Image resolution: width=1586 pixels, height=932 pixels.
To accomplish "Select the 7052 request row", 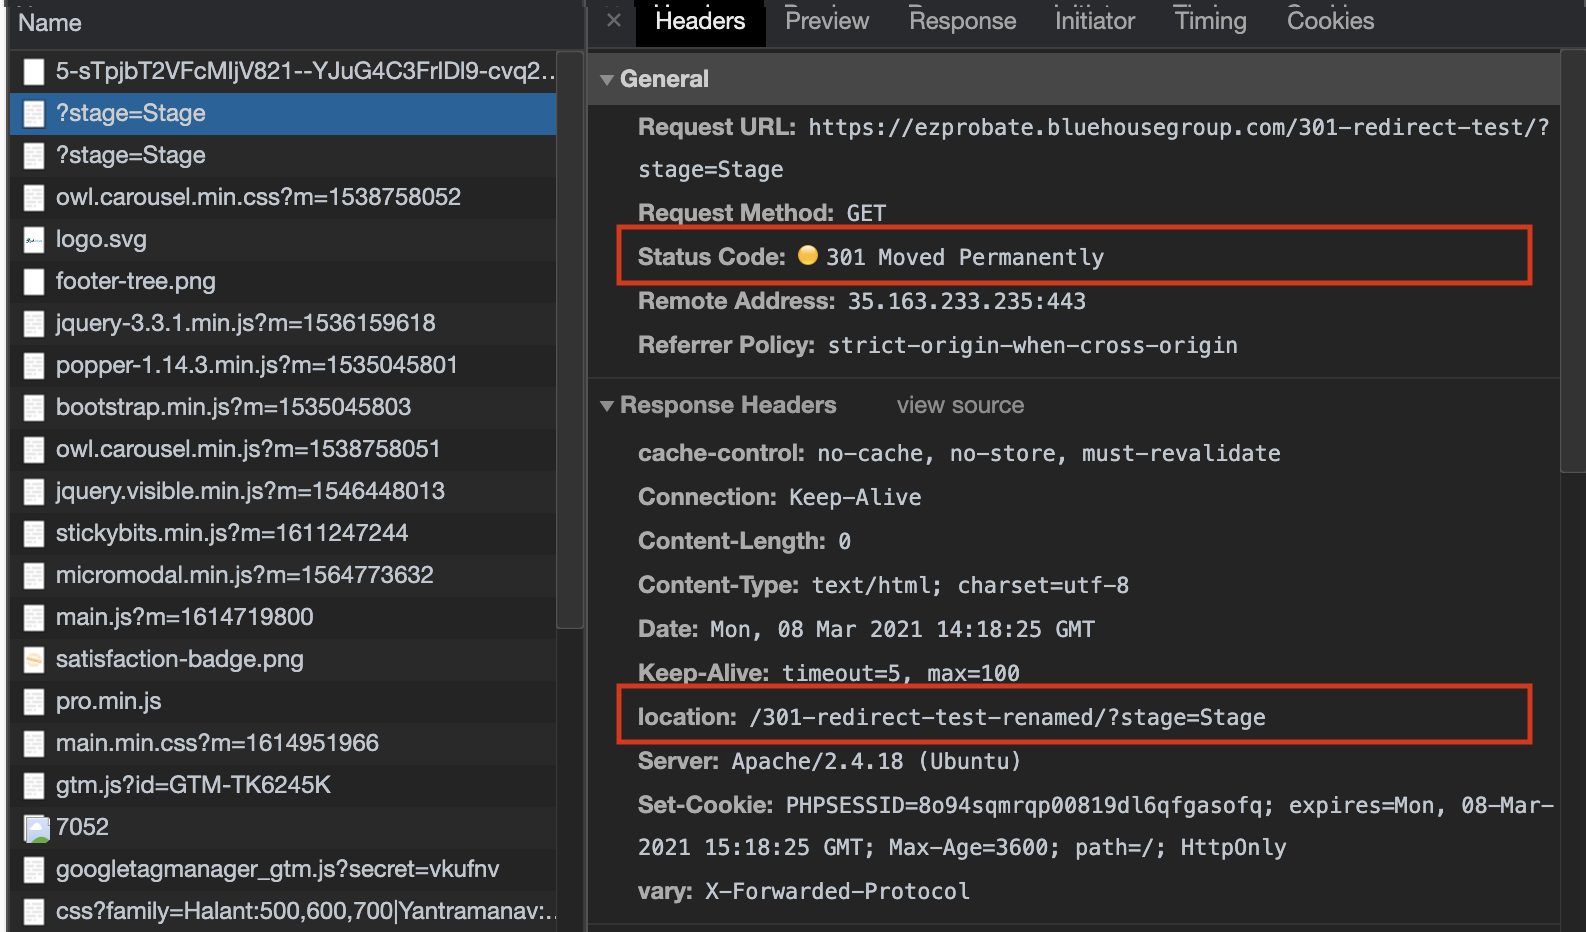I will pyautogui.click(x=283, y=827).
